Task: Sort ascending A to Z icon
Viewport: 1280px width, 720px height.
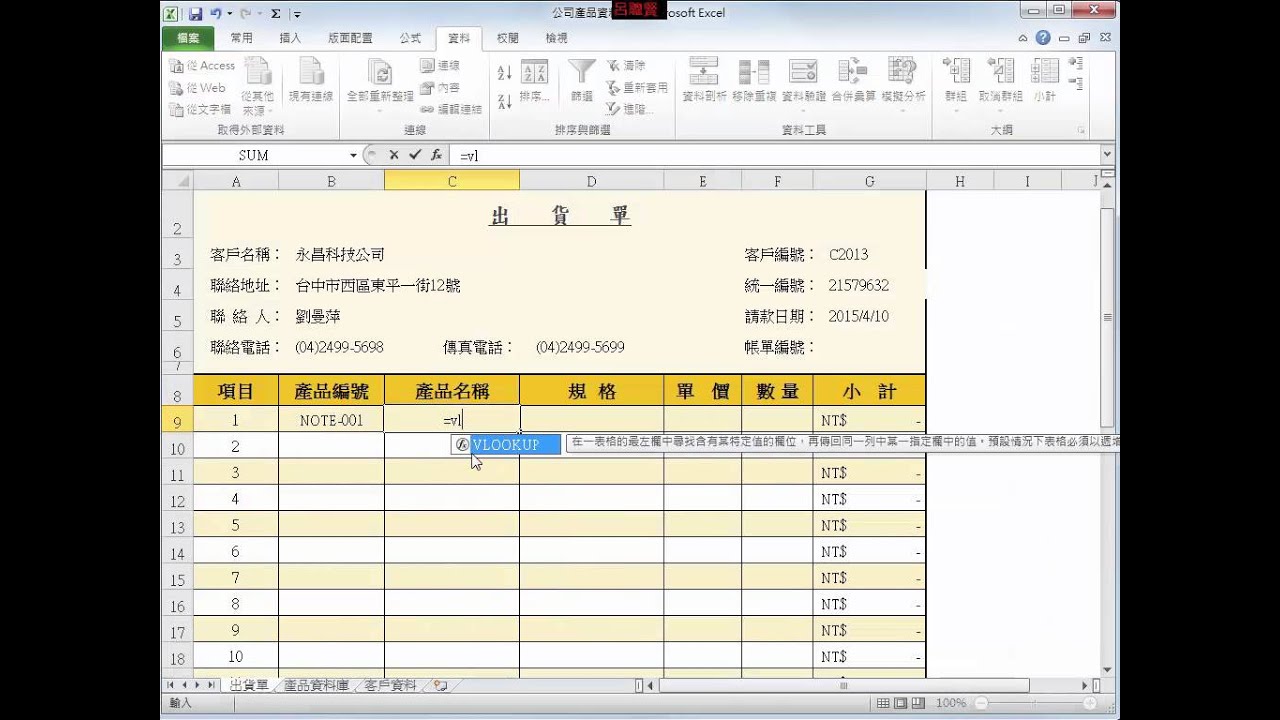Action: [504, 72]
